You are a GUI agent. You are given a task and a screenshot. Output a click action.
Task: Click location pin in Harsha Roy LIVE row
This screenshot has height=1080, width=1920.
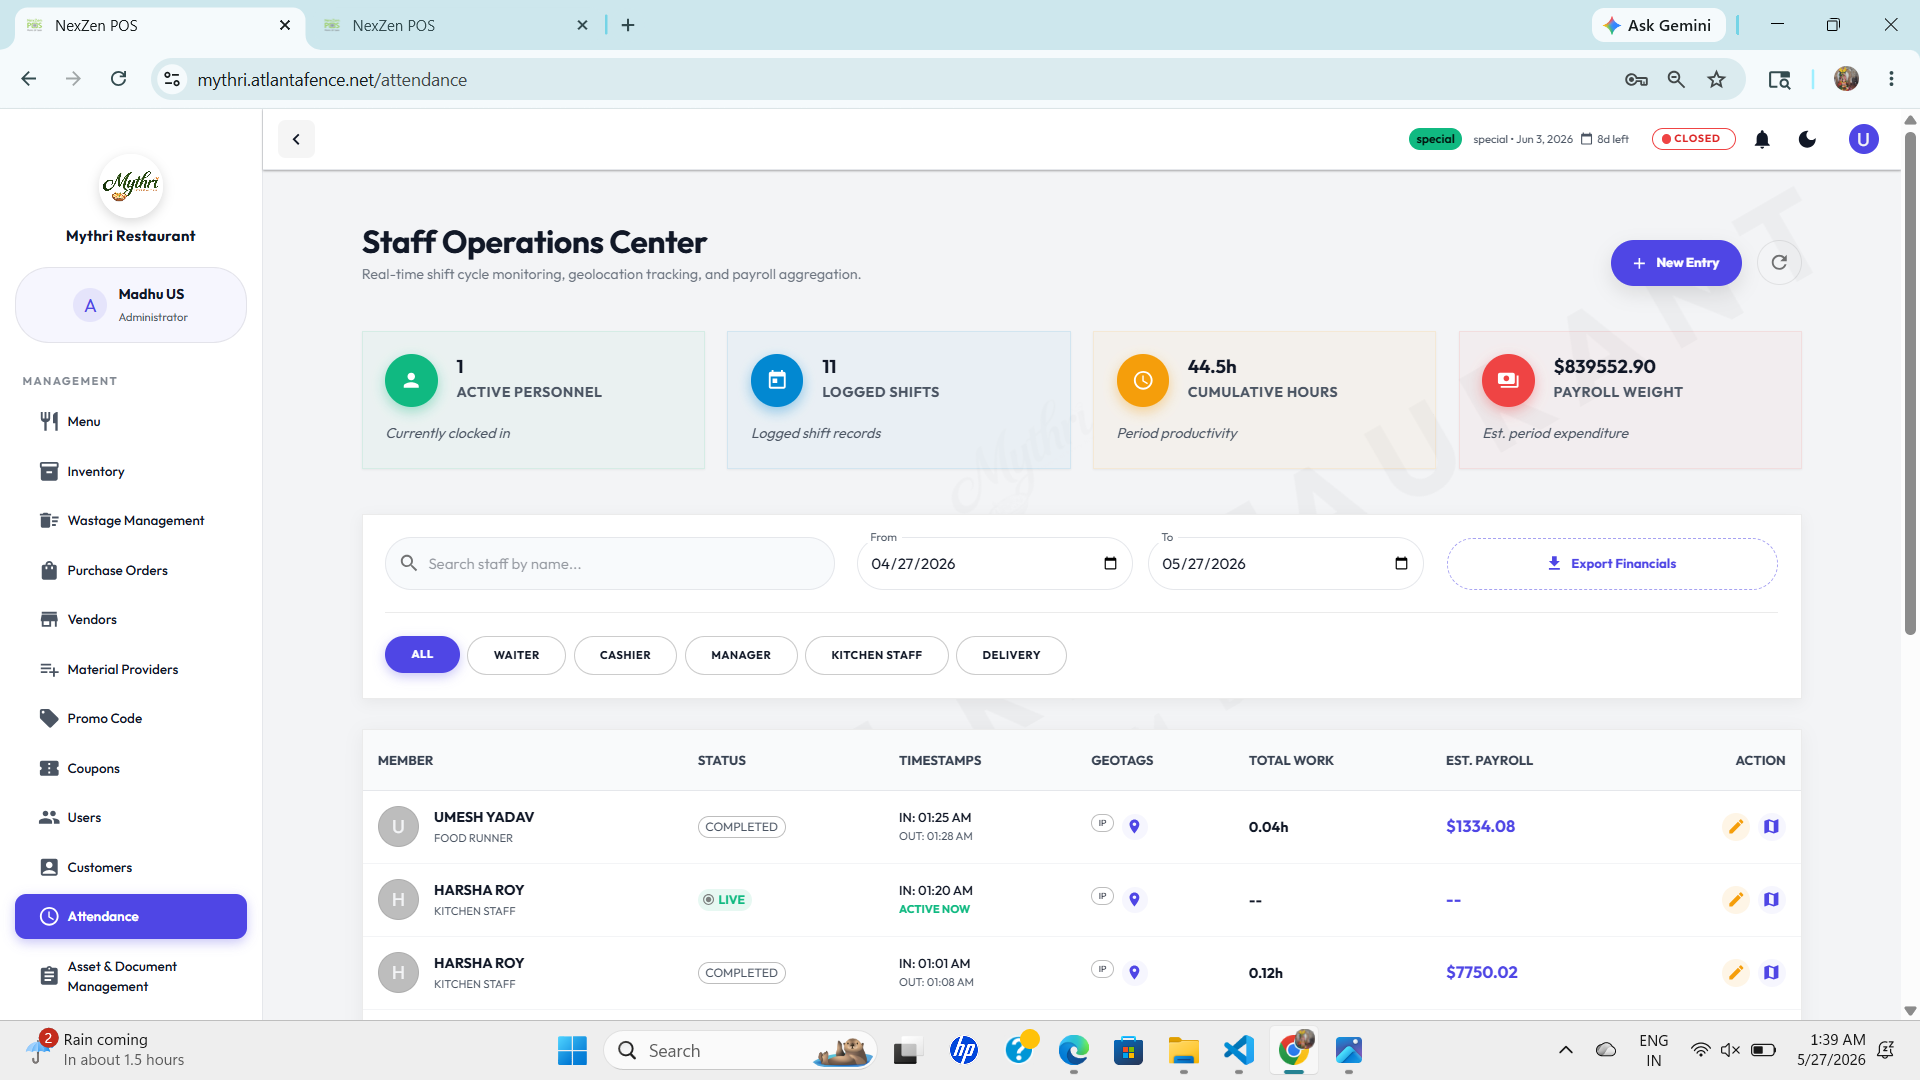[x=1134, y=899]
